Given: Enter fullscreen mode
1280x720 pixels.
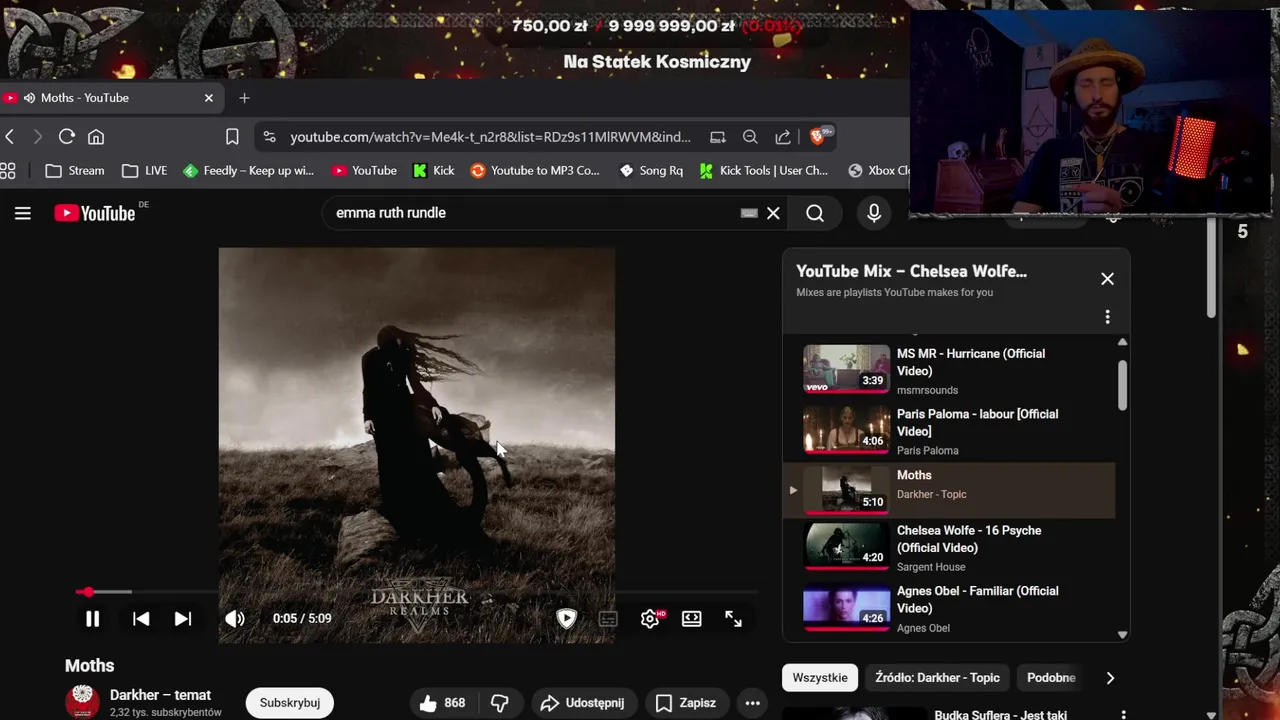Looking at the screenshot, I should 734,619.
